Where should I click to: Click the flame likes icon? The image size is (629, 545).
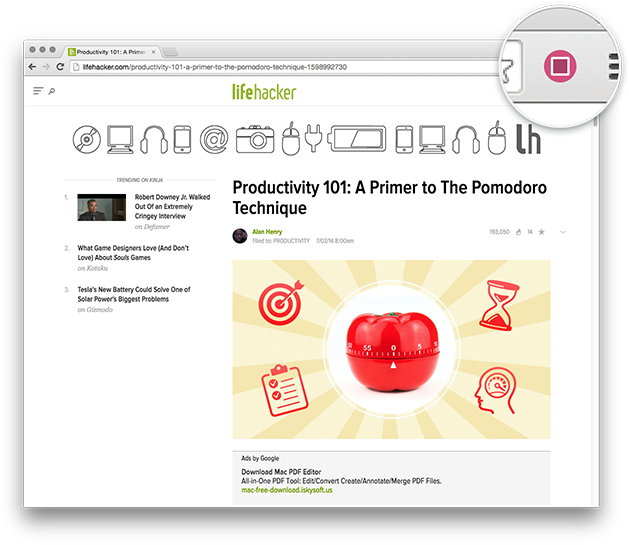(x=518, y=232)
